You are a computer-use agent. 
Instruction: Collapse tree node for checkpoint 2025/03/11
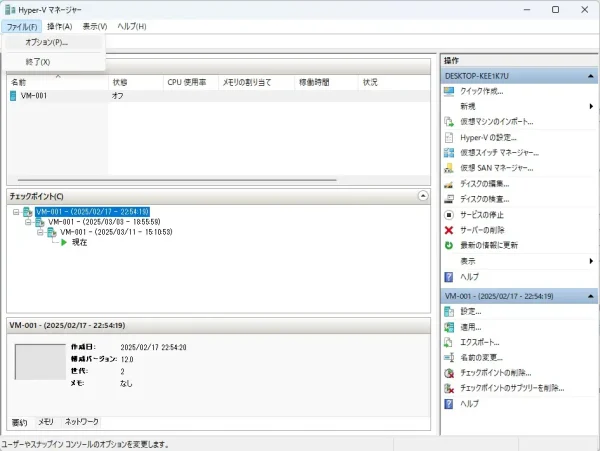click(40, 232)
